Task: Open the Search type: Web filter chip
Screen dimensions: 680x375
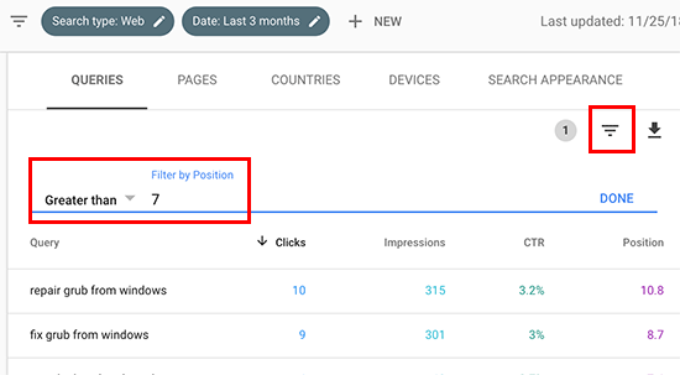Action: [108, 21]
